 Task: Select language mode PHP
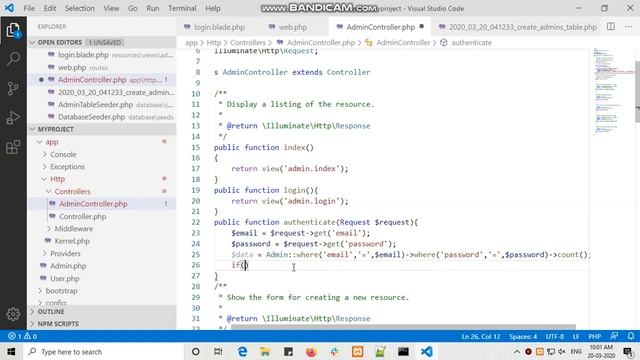[594, 336]
